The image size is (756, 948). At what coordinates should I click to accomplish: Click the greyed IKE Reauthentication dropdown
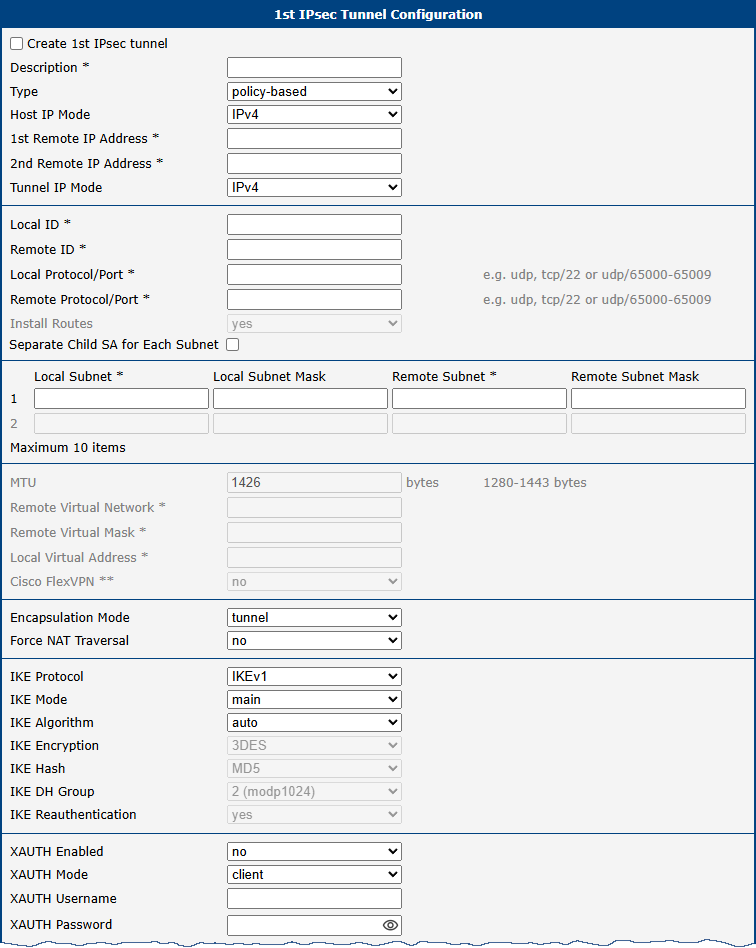[314, 814]
